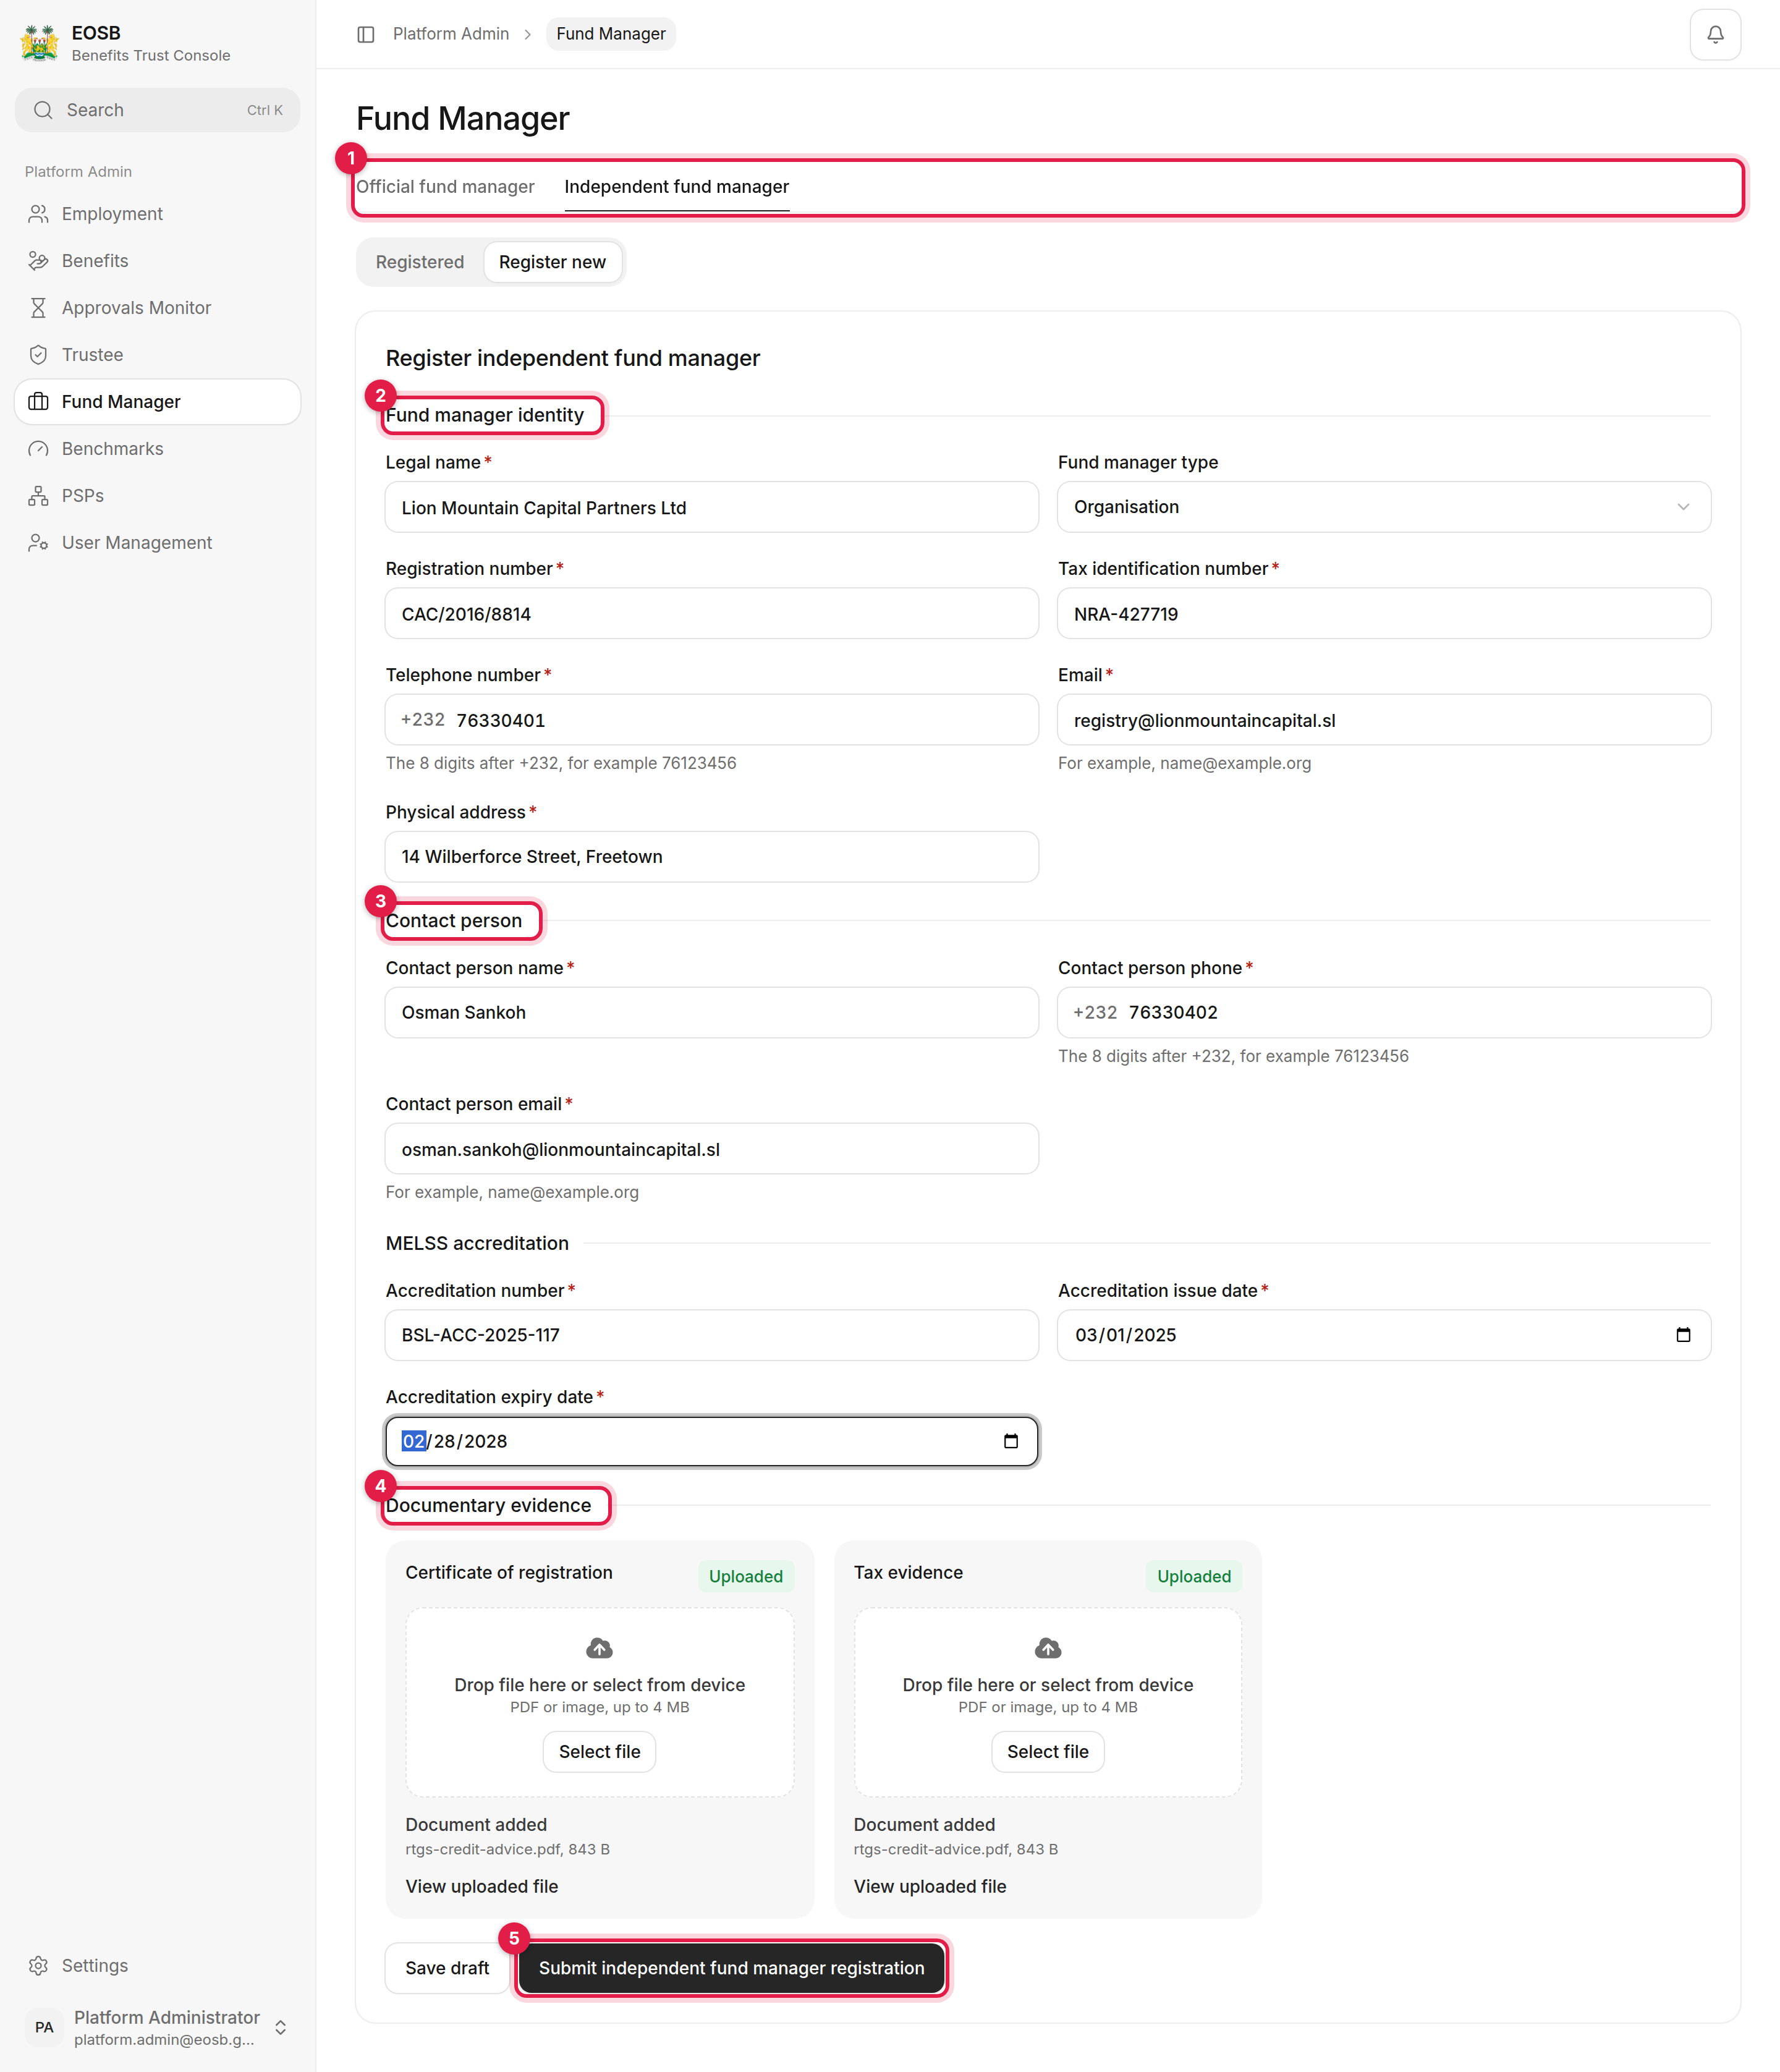Select the Independent fund manager tab
The width and height of the screenshot is (1780, 2072).
pos(677,187)
